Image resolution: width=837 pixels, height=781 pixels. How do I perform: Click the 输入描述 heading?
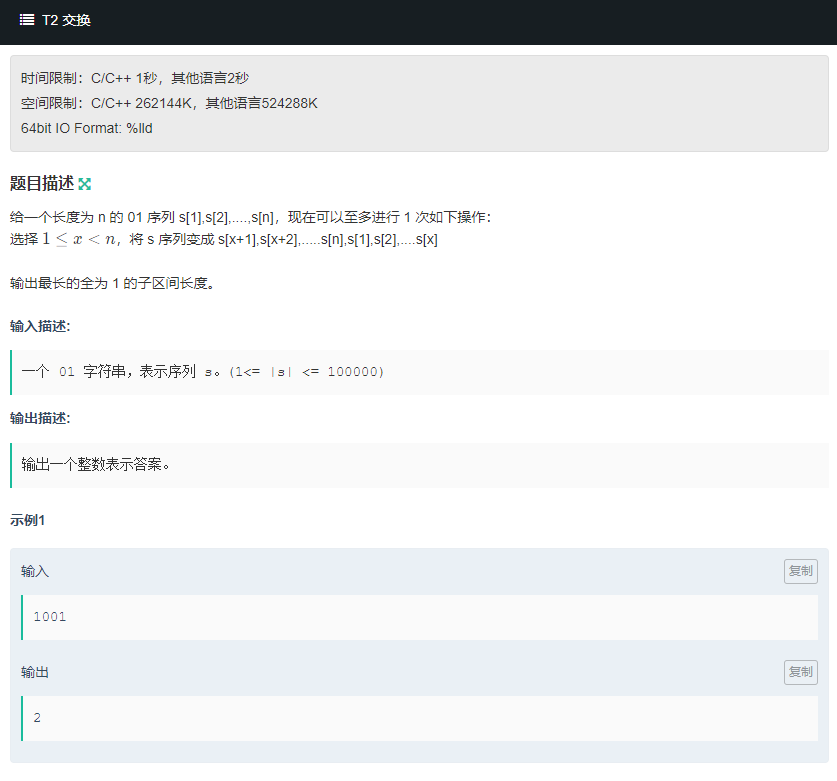point(40,326)
